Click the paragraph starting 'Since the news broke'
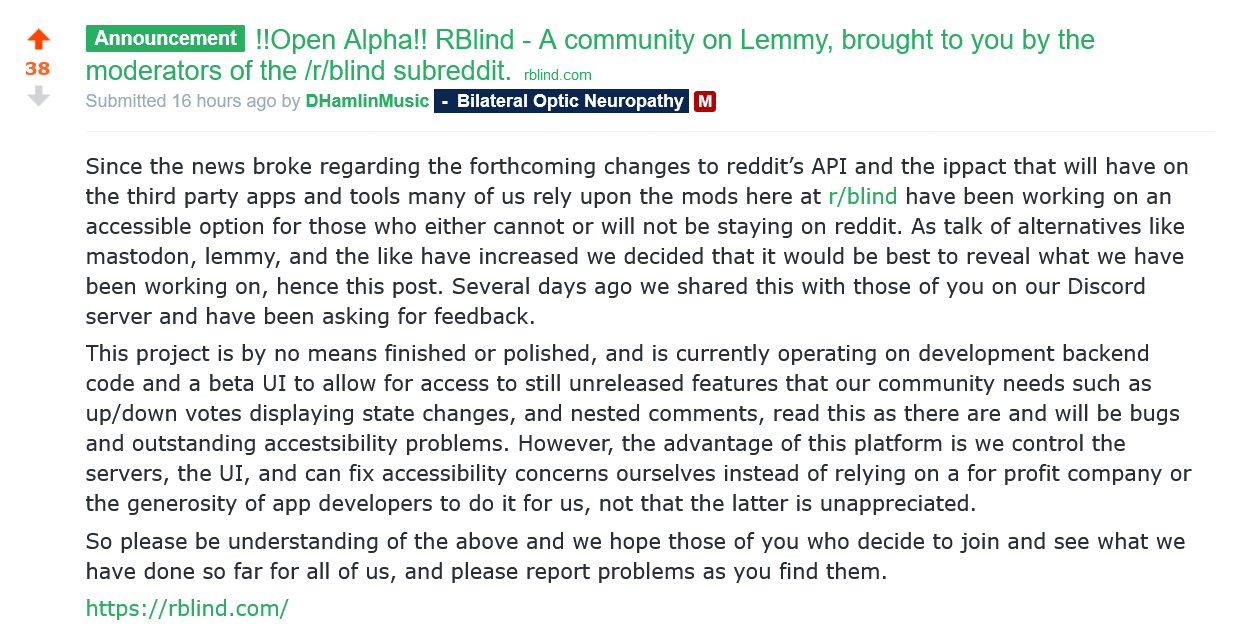The width and height of the screenshot is (1238, 634). point(637,242)
